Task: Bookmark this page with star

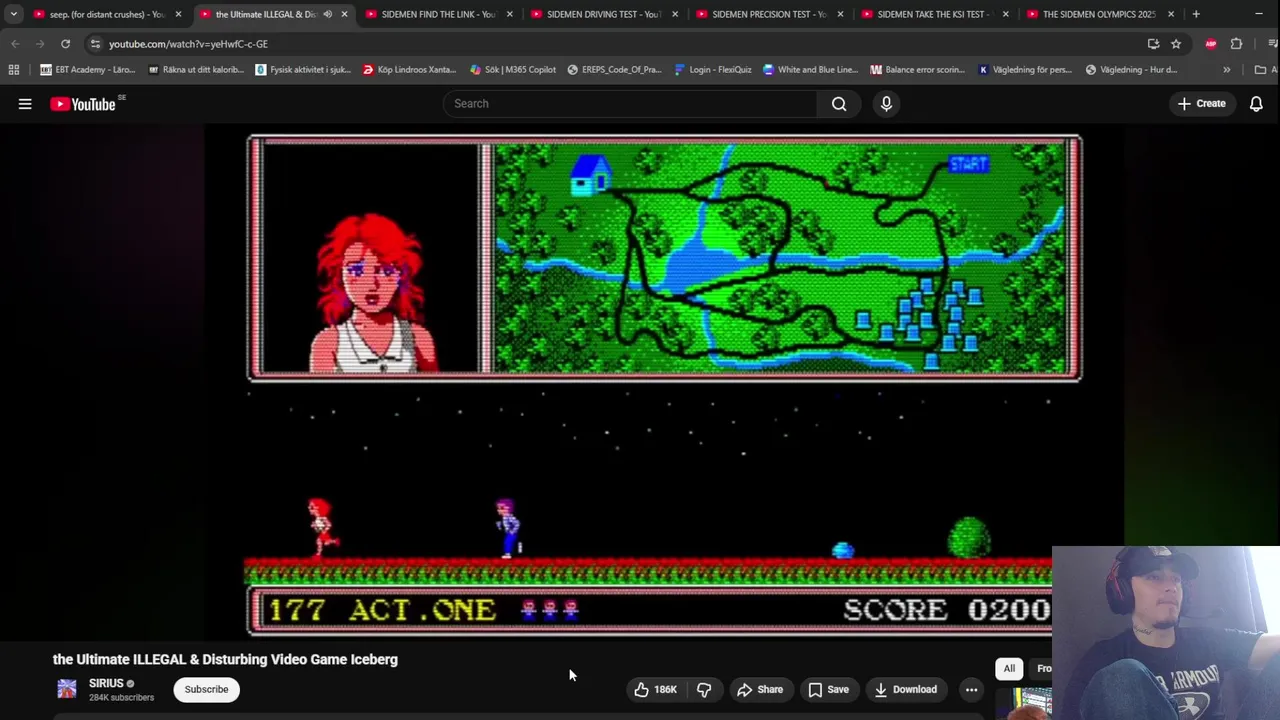Action: coord(1176,44)
